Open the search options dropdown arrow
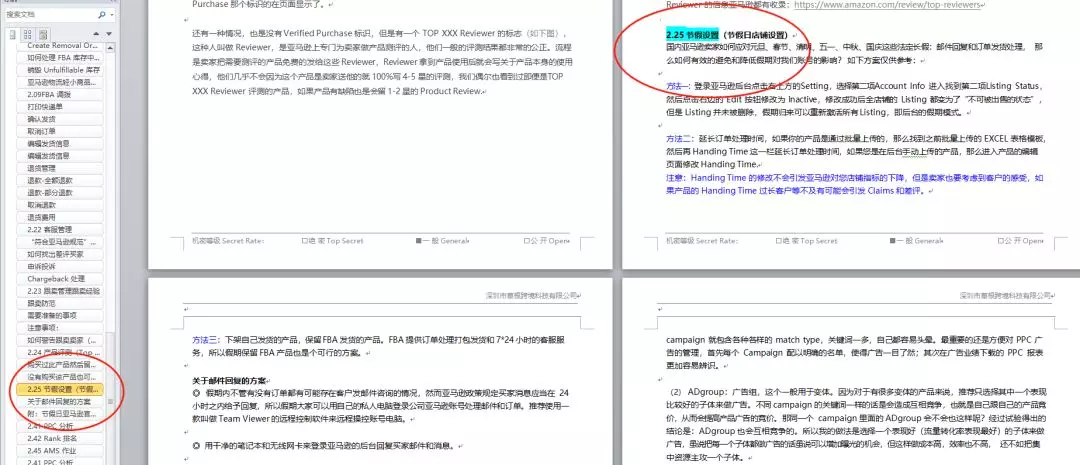 pyautogui.click(x=112, y=14)
